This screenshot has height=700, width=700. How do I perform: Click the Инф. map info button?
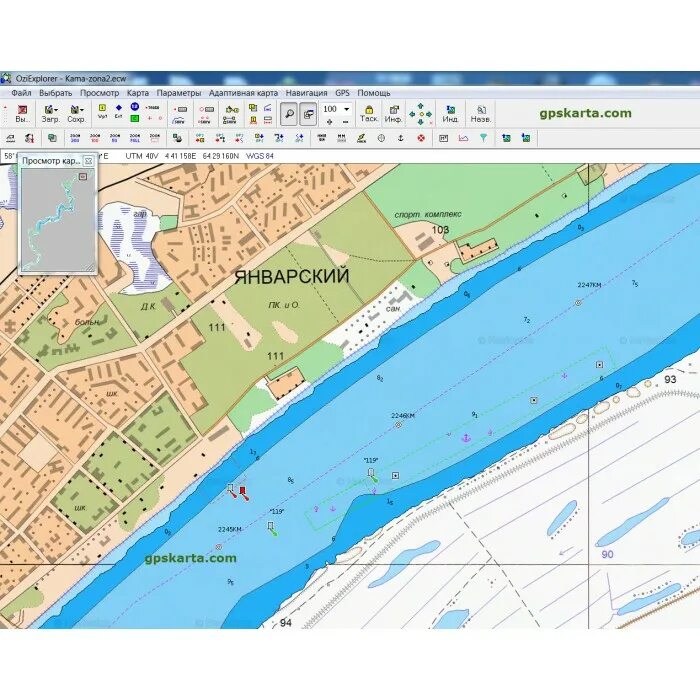tap(393, 114)
